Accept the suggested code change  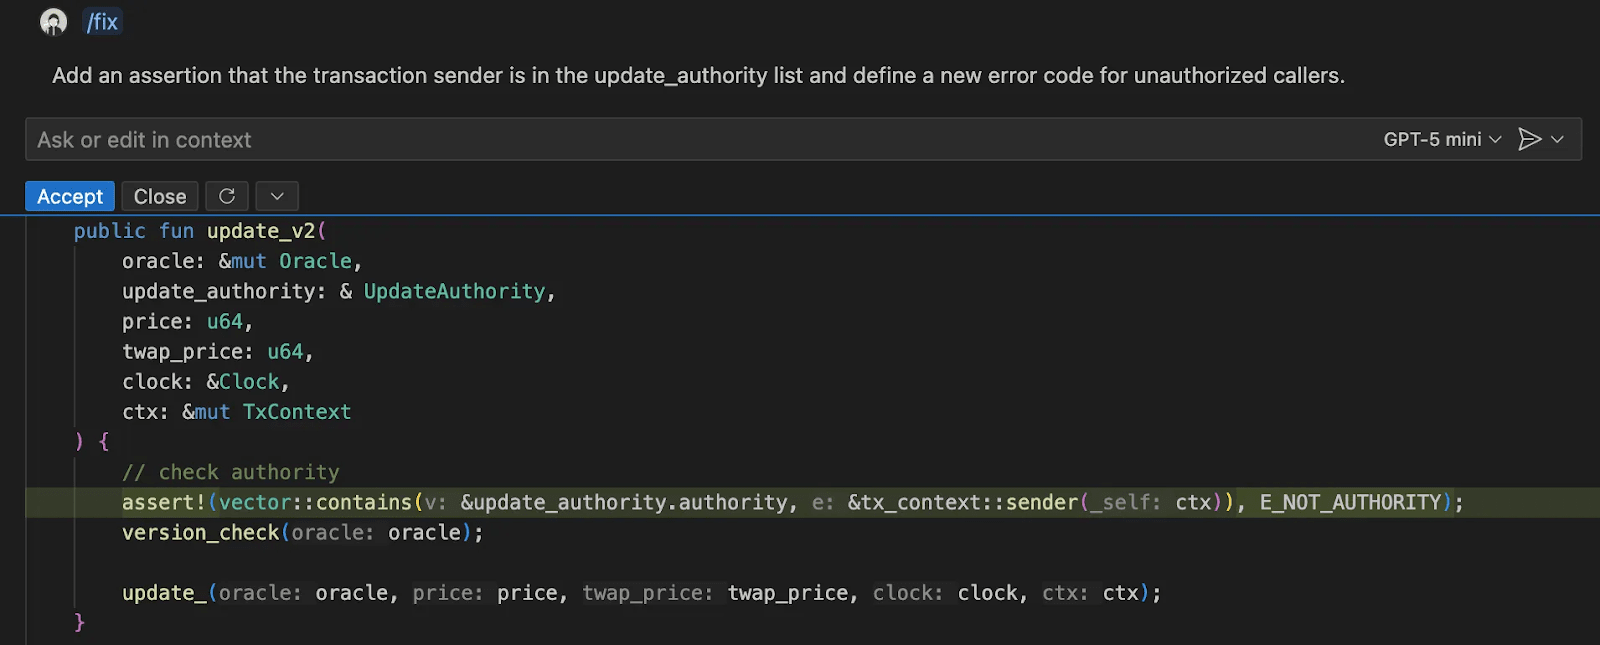70,196
